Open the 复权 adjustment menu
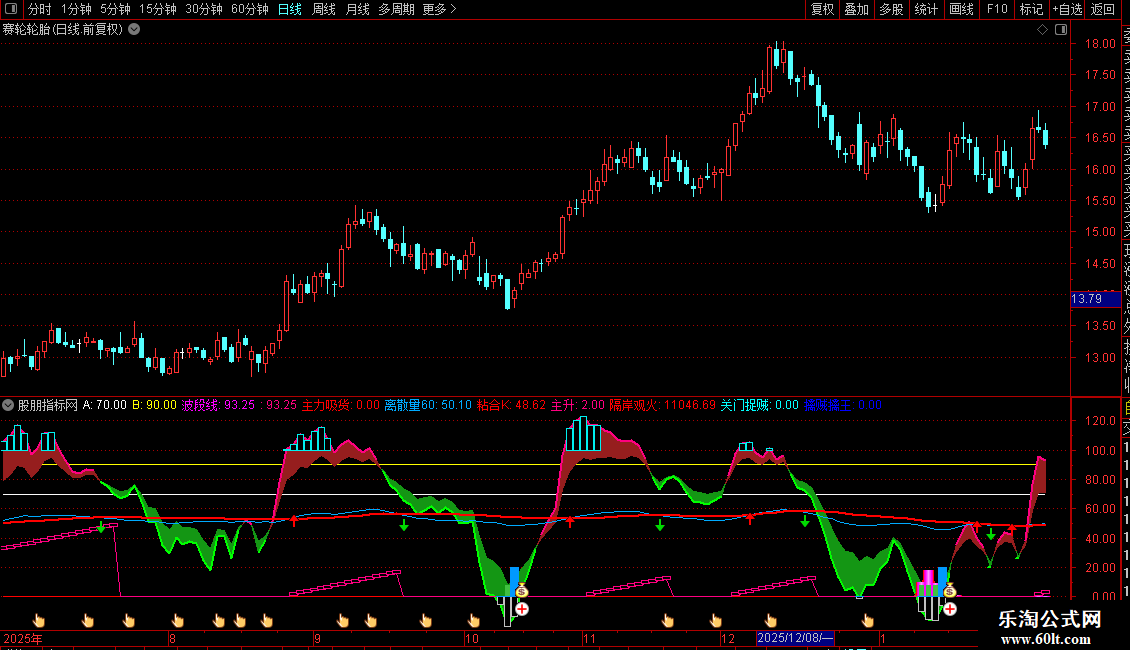 pos(822,9)
